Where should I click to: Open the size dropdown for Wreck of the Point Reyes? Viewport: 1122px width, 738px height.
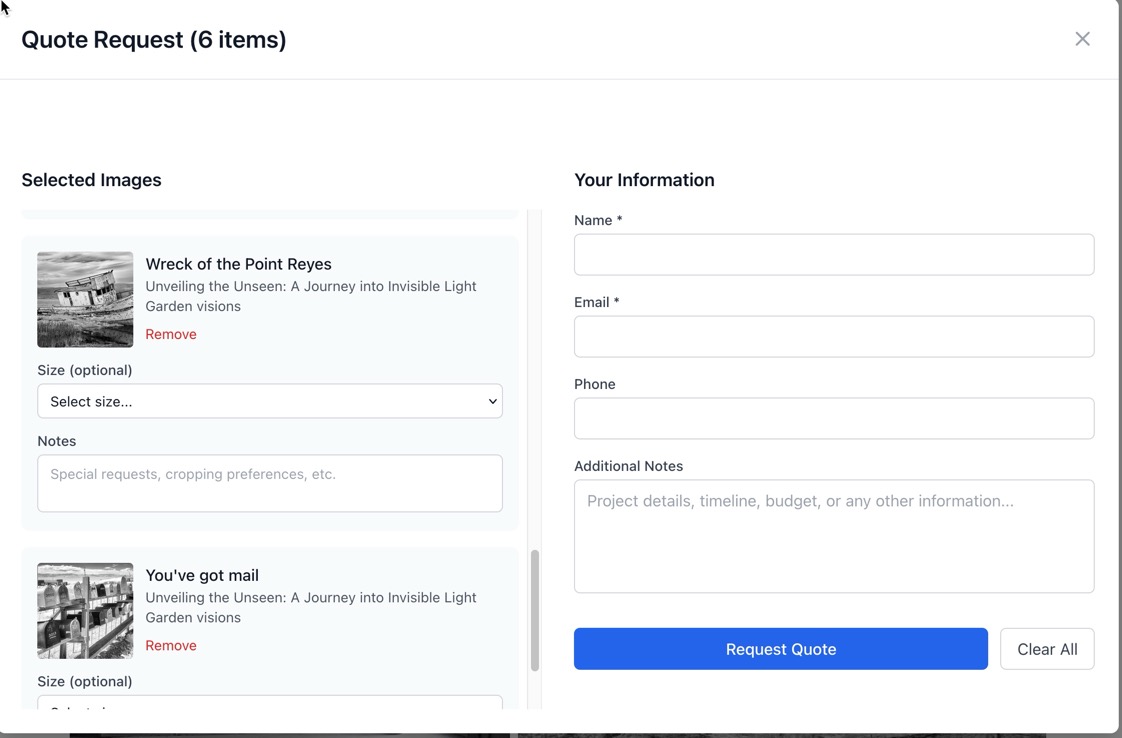coord(270,401)
